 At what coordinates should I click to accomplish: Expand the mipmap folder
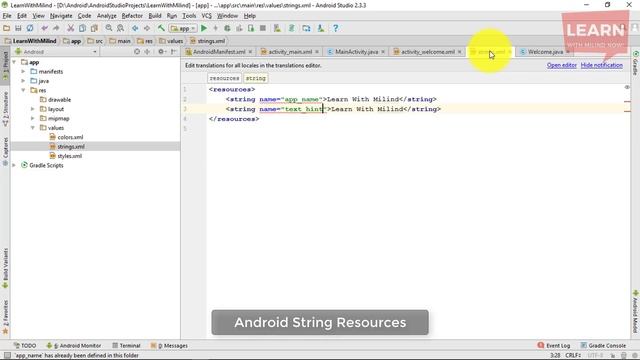pos(33,118)
